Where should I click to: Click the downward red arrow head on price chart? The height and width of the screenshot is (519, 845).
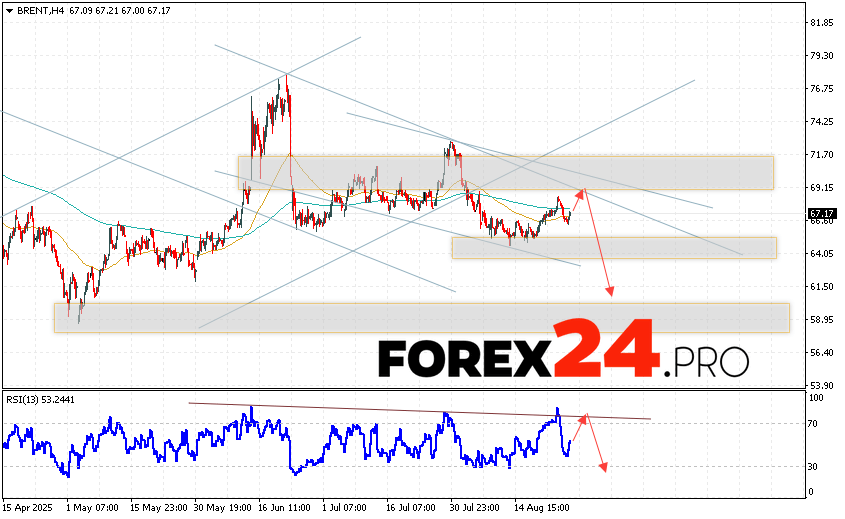point(609,292)
